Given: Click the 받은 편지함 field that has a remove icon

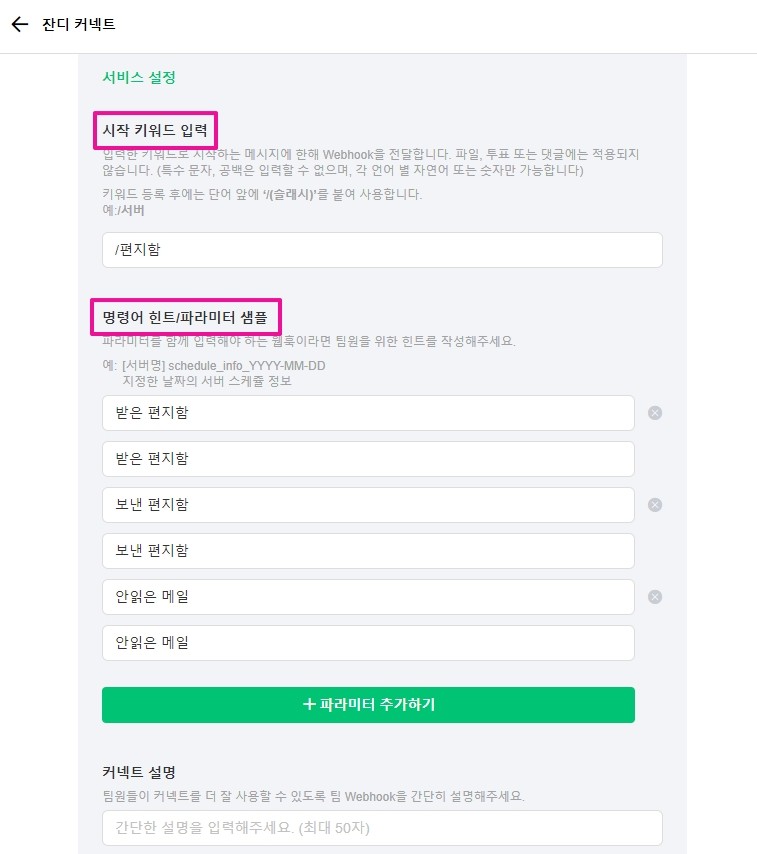Looking at the screenshot, I should pyautogui.click(x=368, y=413).
